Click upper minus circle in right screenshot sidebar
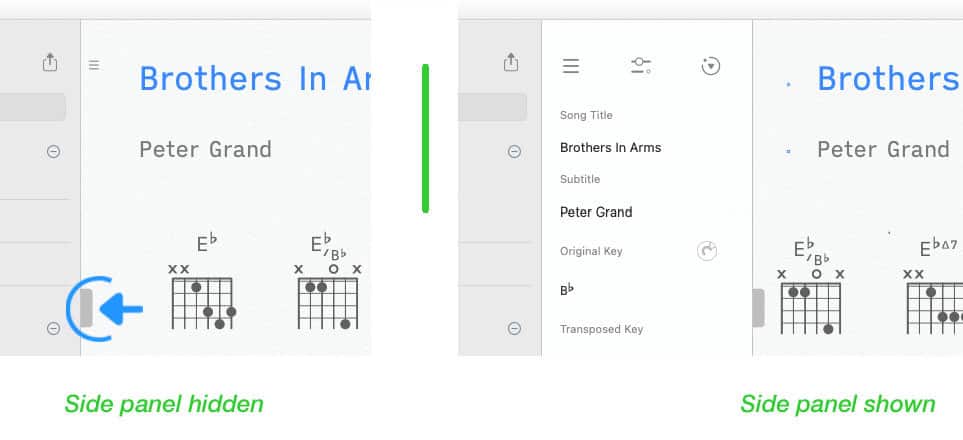963x440 pixels. [515, 151]
